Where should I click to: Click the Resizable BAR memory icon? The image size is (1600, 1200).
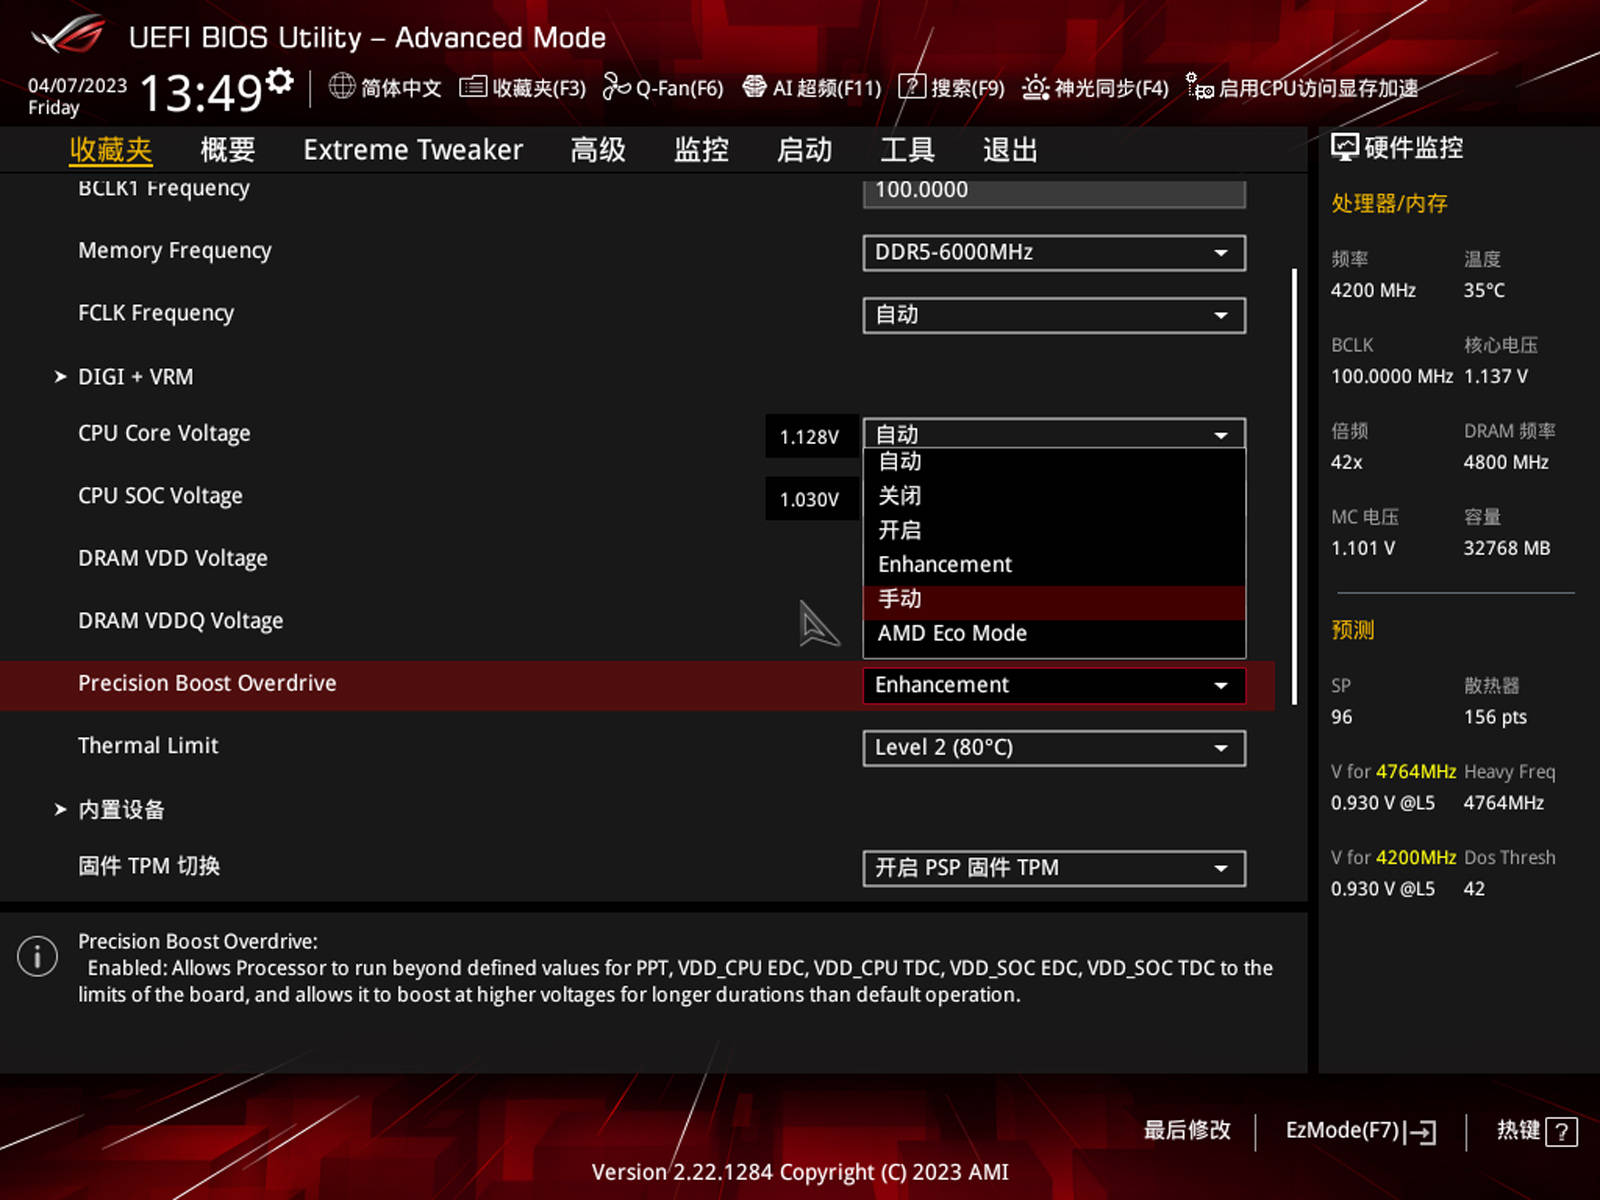(x=1199, y=87)
